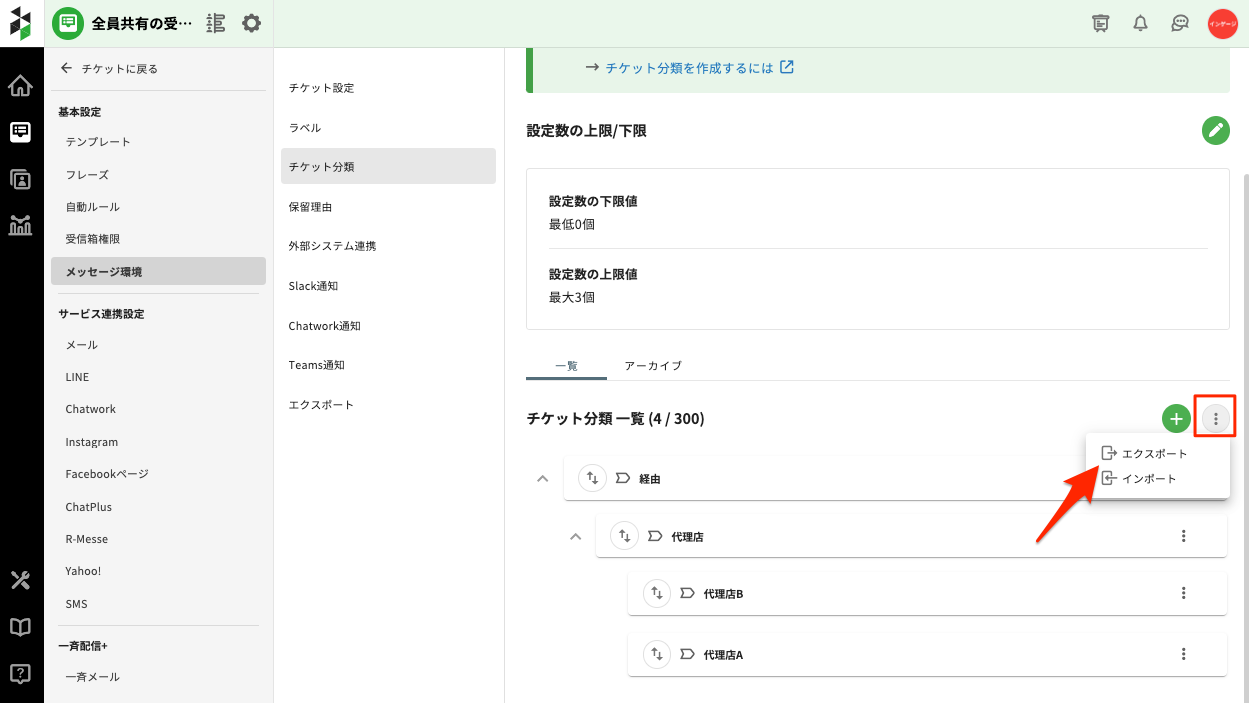Click the reorder arrows icon for 代理店B
The height and width of the screenshot is (703, 1249).
point(657,593)
